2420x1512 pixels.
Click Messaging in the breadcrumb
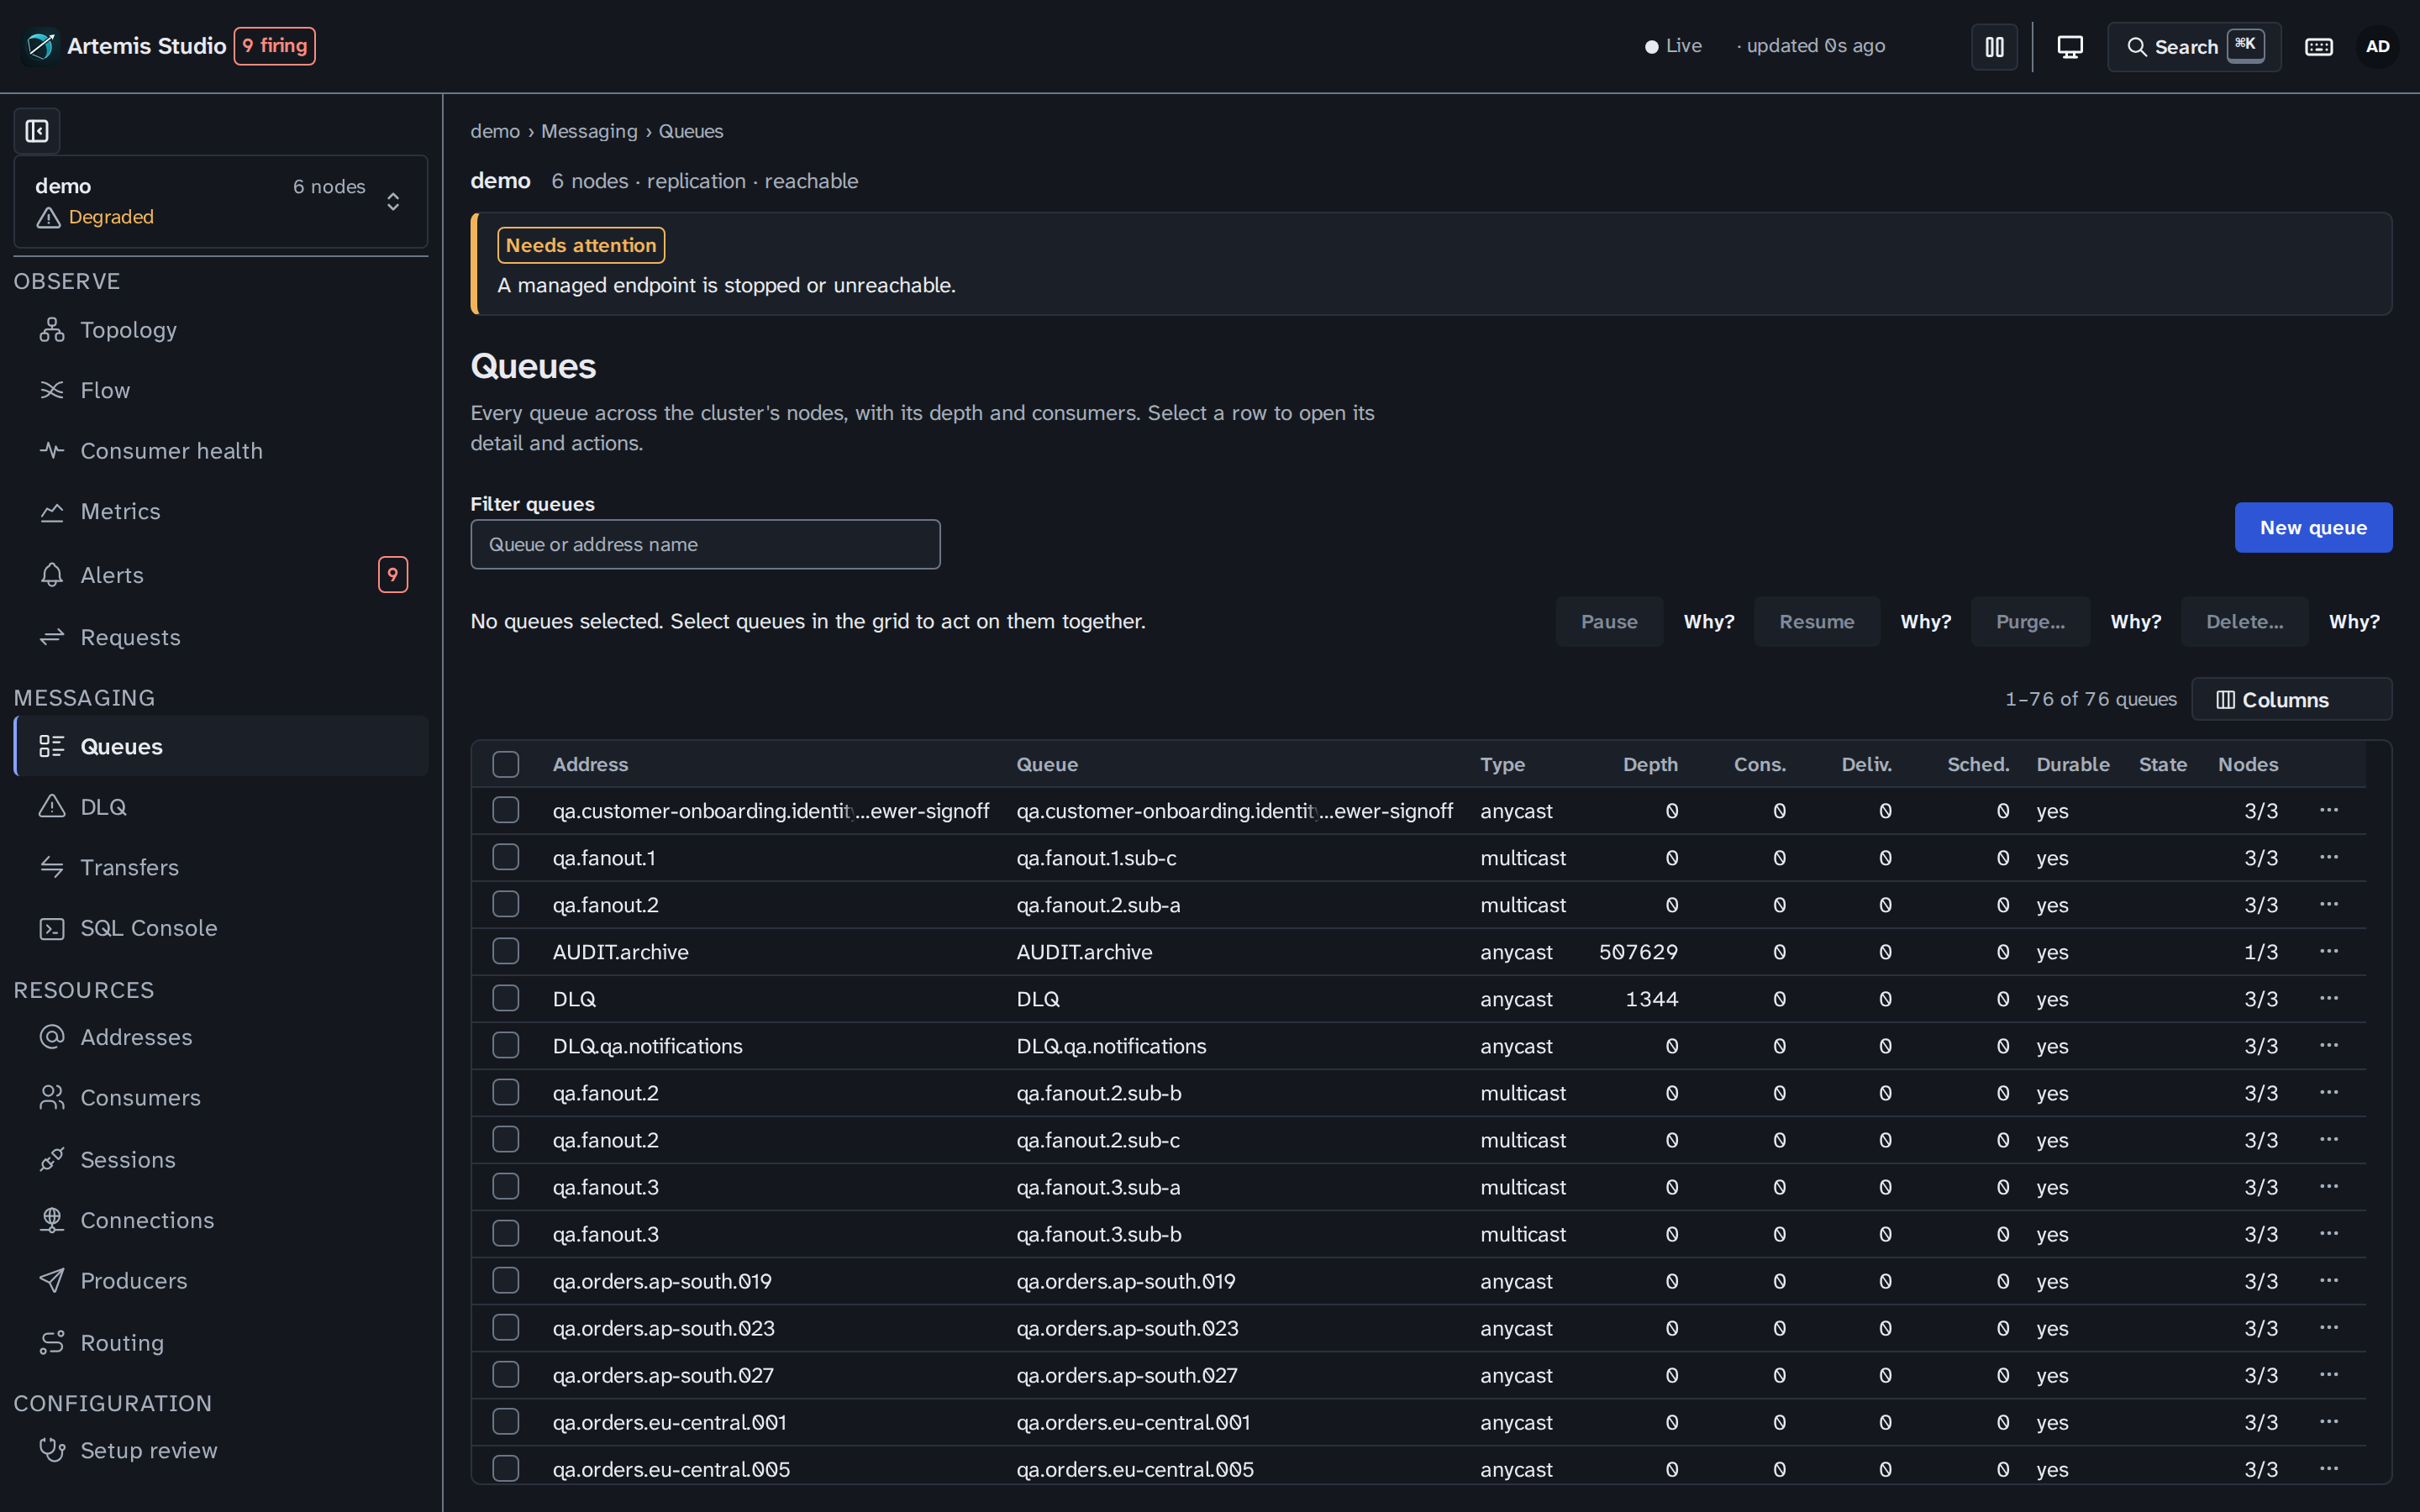tap(589, 131)
